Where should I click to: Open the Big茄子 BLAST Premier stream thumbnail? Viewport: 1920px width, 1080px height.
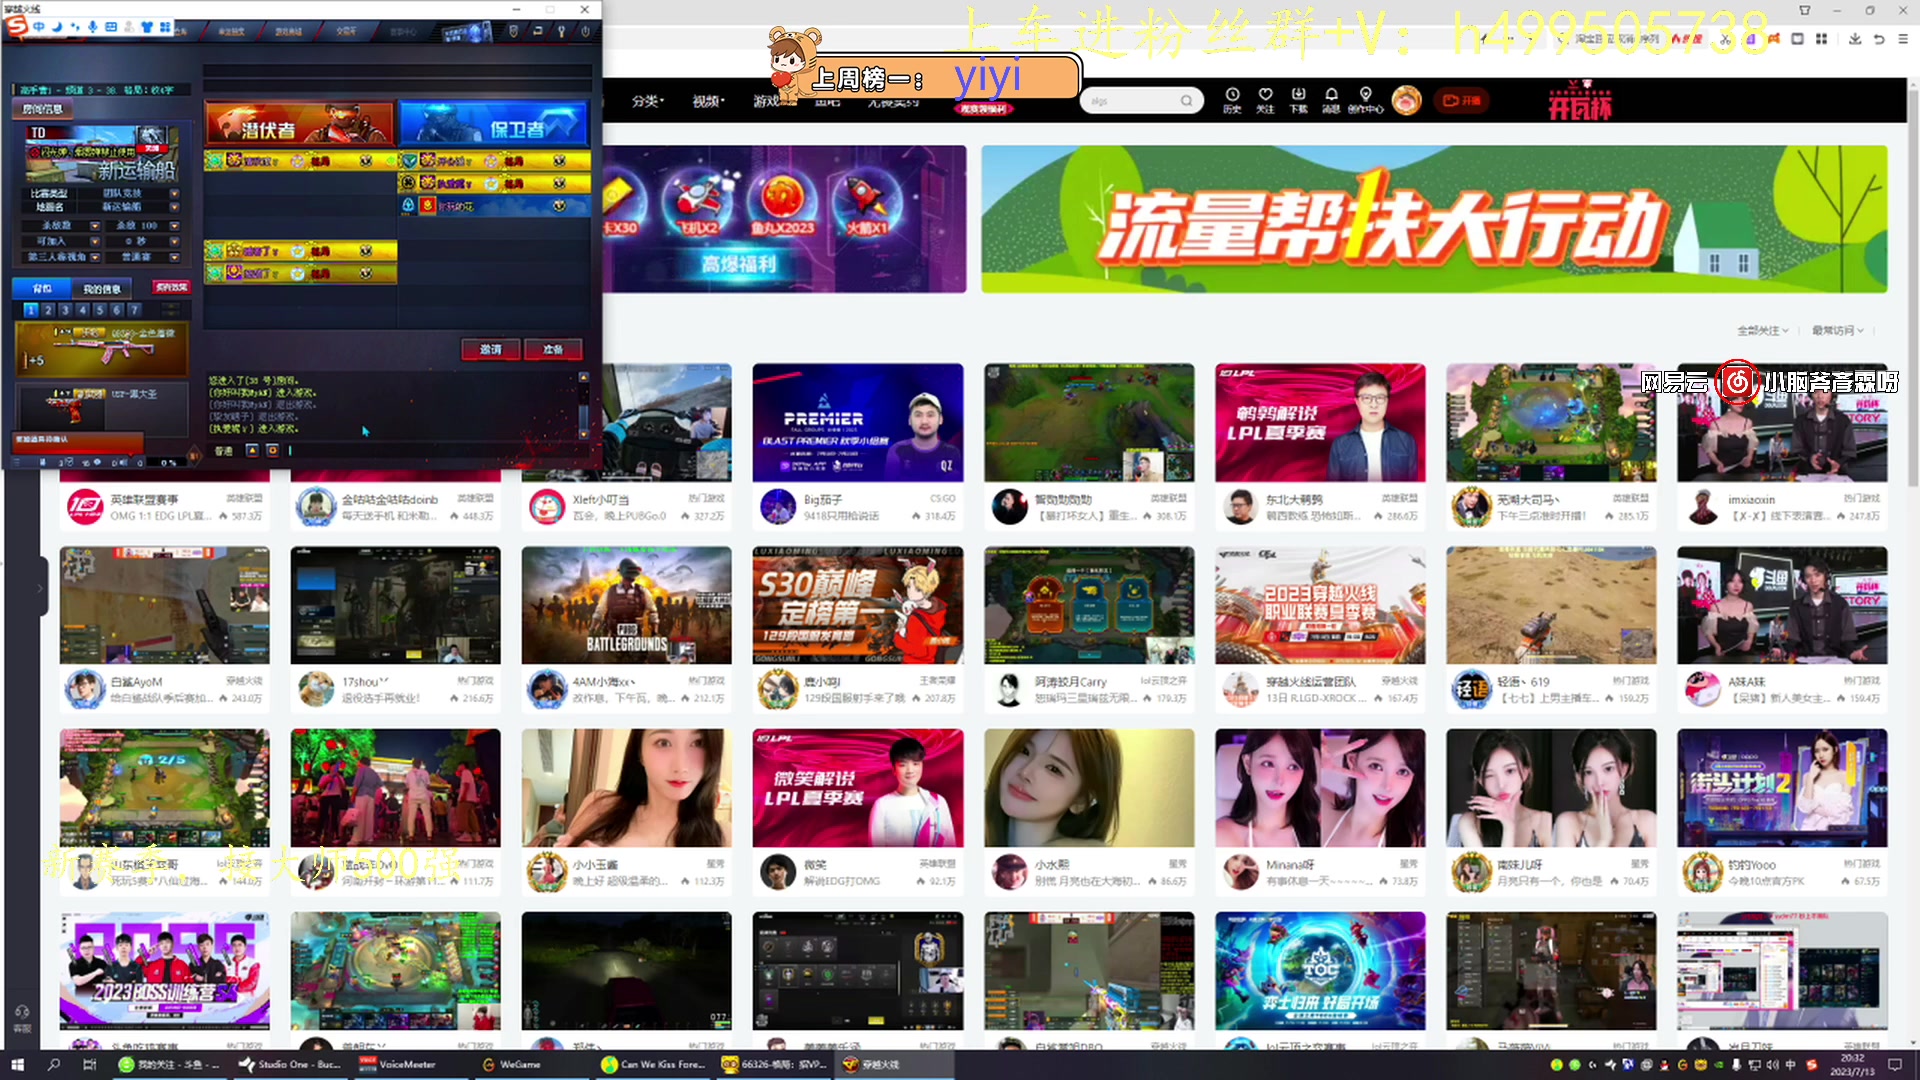coord(858,422)
